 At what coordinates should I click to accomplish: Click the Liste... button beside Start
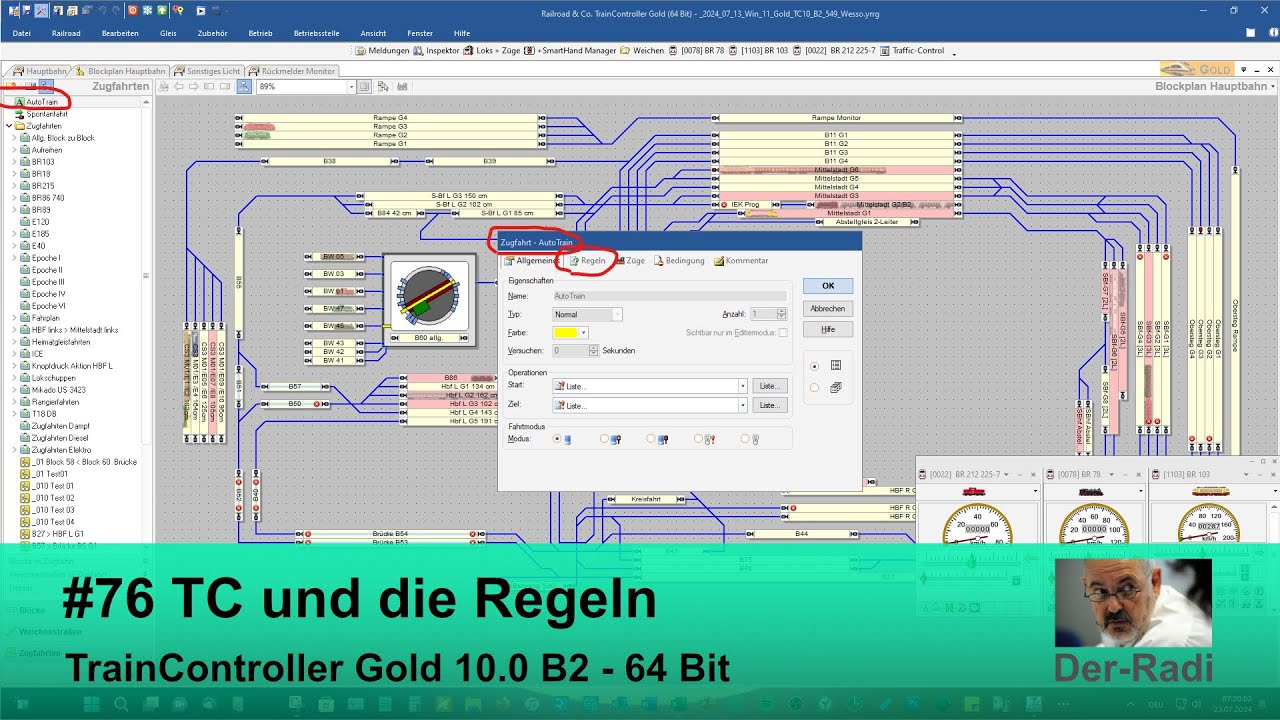tap(769, 386)
